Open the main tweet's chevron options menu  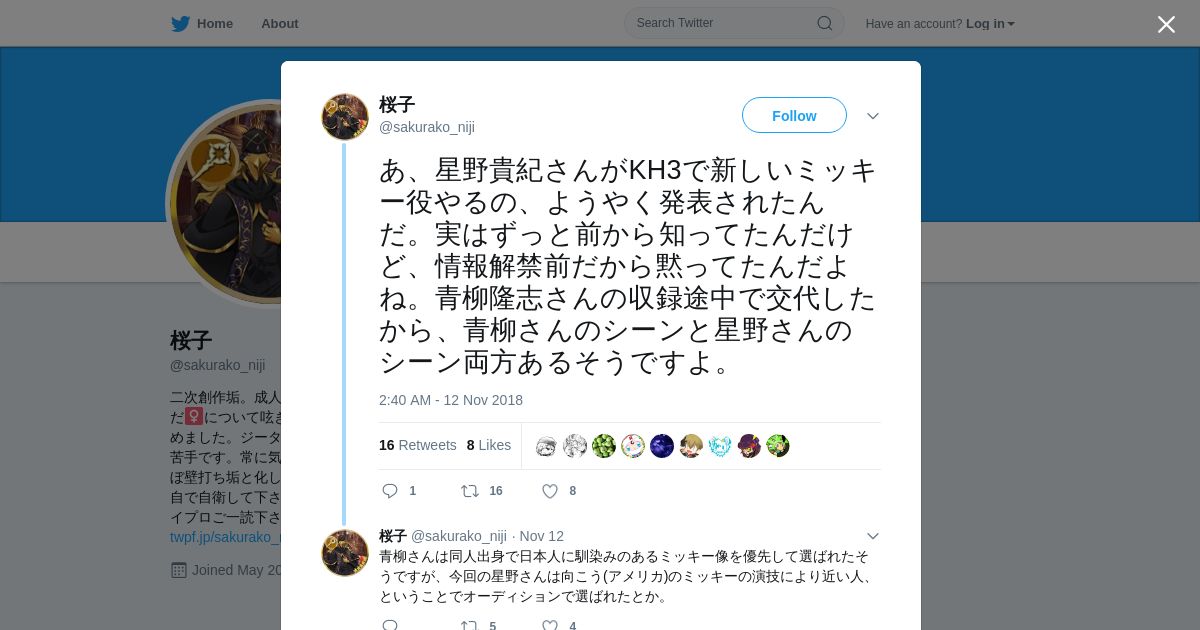(x=873, y=116)
